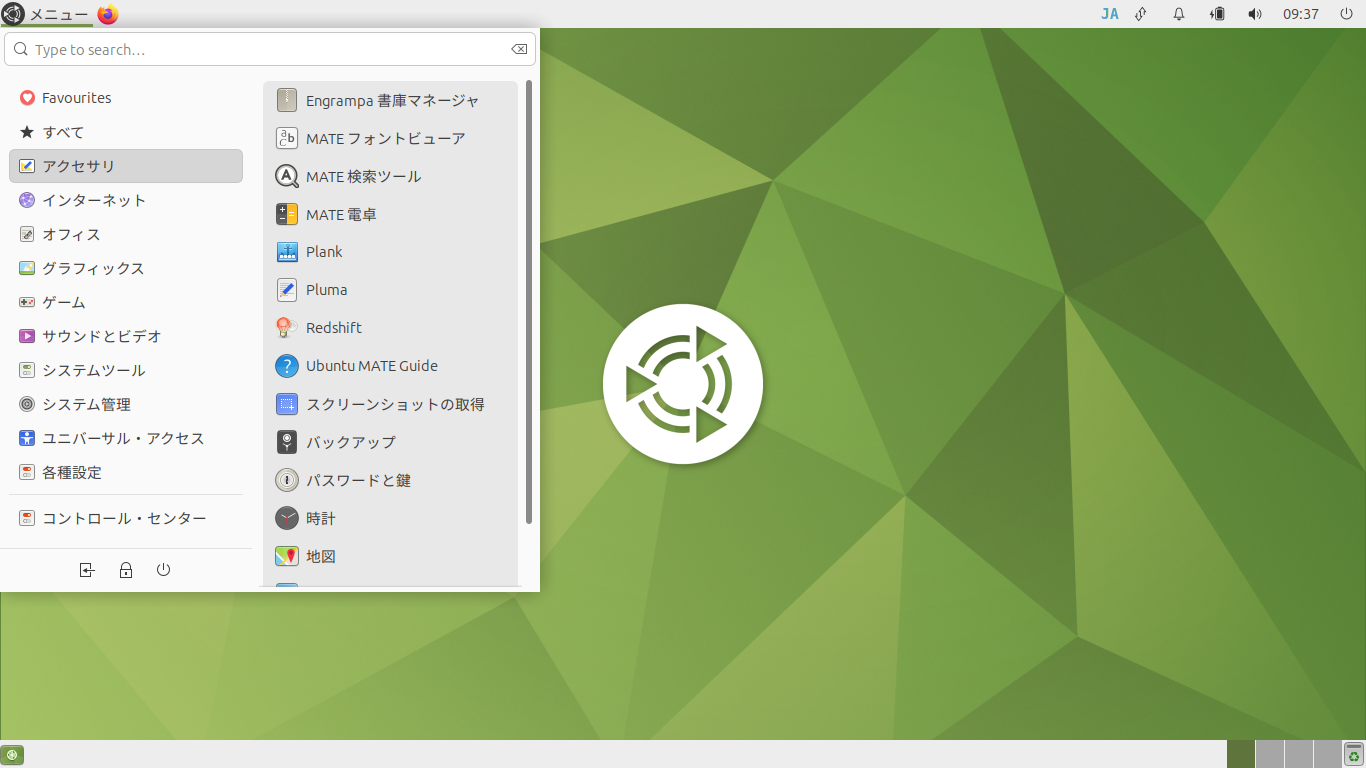Screen dimensions: 1366x768
Task: Toggle the show desktop button
Action: [13, 754]
